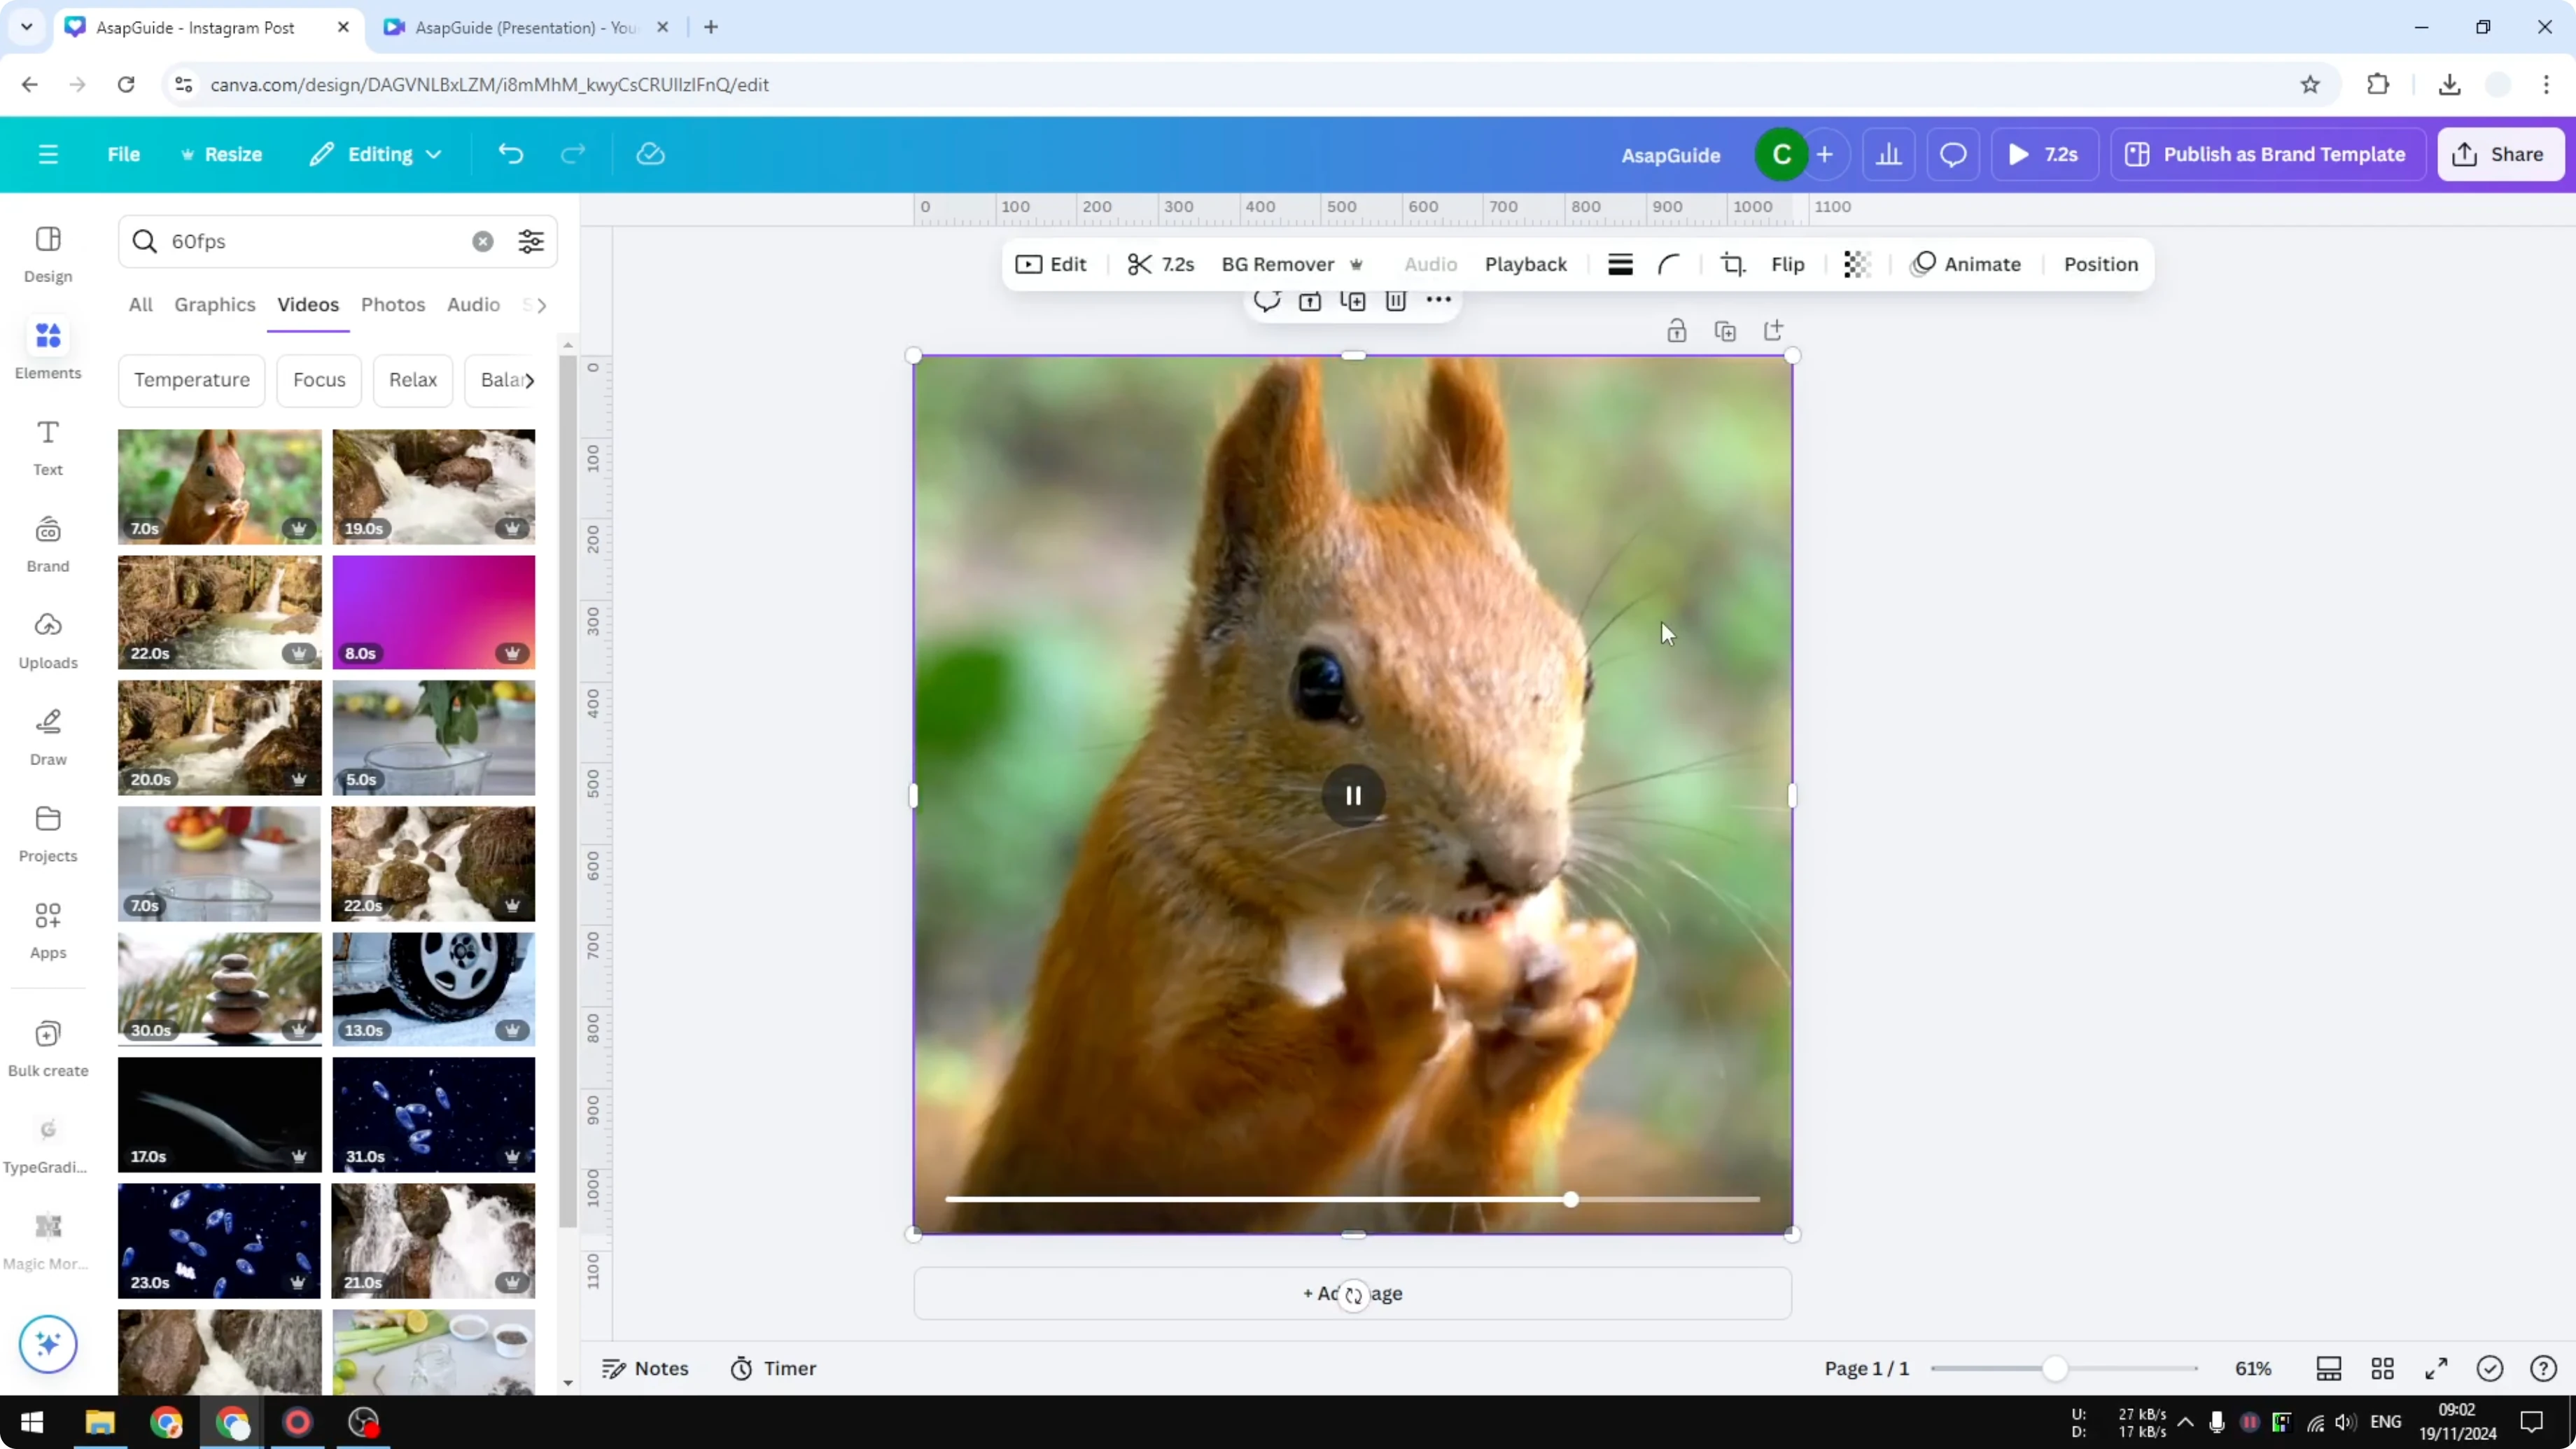Open the Crop tool on the toolbar
The height and width of the screenshot is (1449, 2576).
(1733, 264)
